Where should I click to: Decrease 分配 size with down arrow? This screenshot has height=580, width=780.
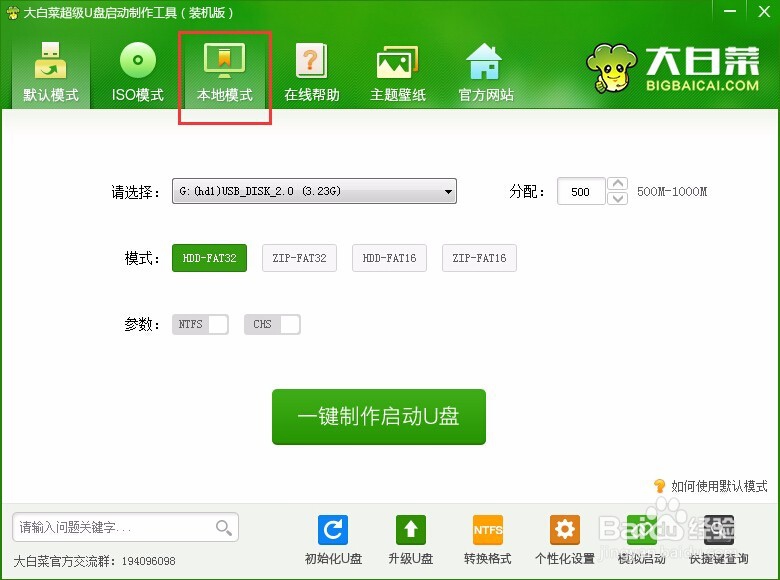(617, 198)
